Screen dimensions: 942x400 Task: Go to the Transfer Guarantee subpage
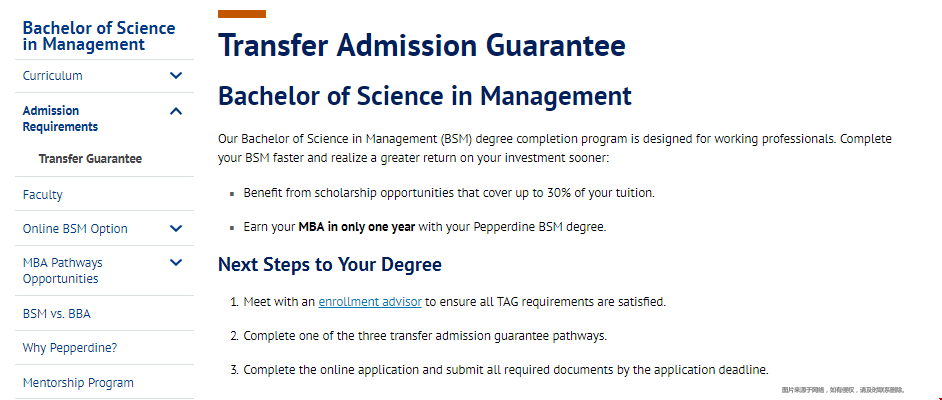90,159
